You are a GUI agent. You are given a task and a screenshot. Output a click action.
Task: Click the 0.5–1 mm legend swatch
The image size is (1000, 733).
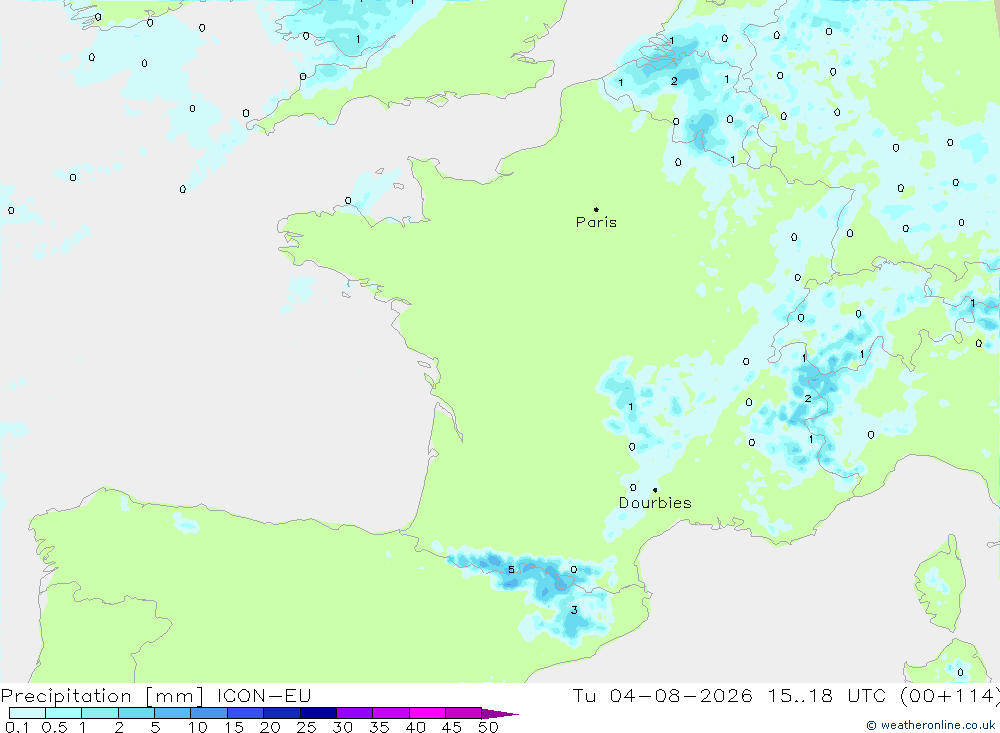tap(64, 713)
